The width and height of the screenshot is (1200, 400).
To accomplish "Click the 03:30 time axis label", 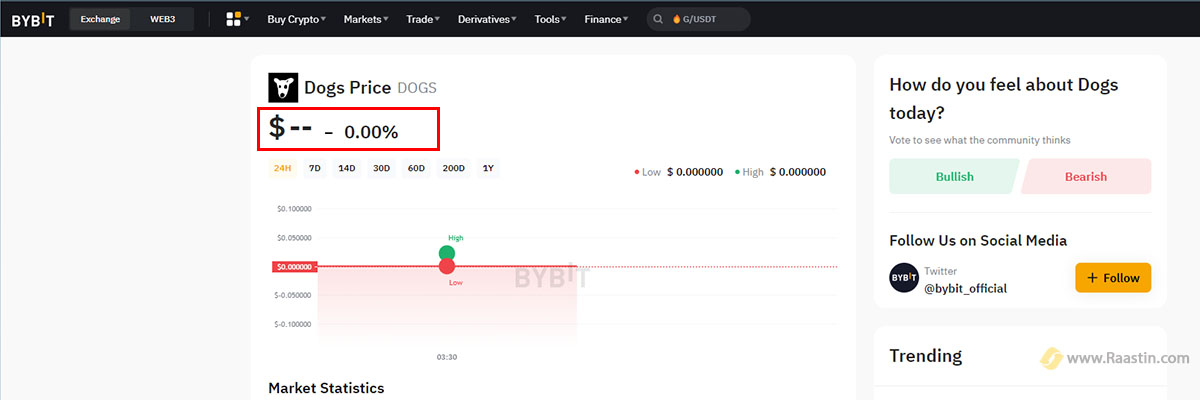I will [447, 357].
